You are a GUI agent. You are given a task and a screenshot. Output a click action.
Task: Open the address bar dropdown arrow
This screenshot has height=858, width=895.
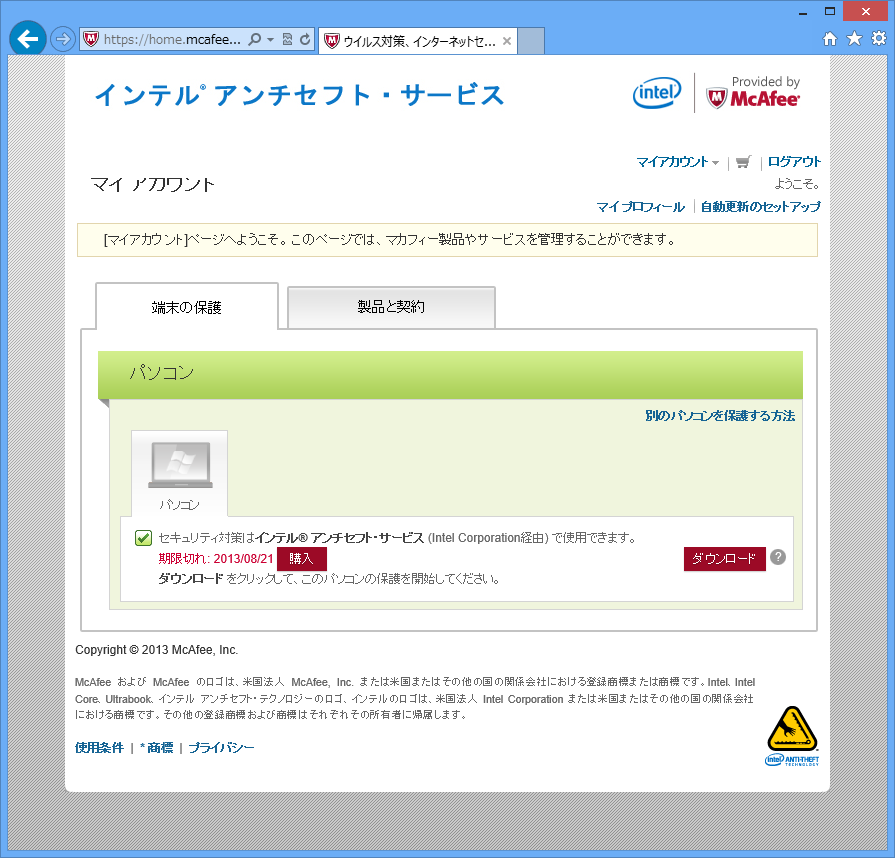(271, 39)
